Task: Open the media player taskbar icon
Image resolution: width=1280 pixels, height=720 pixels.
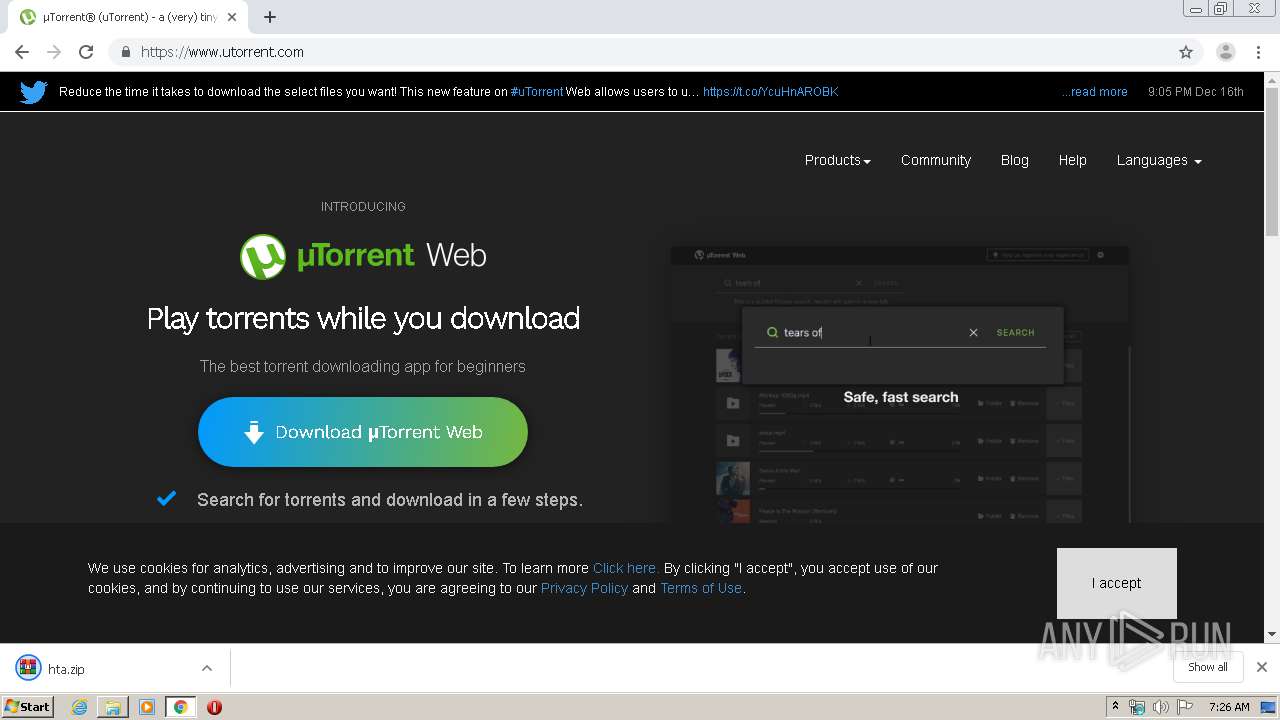Action: click(x=147, y=707)
